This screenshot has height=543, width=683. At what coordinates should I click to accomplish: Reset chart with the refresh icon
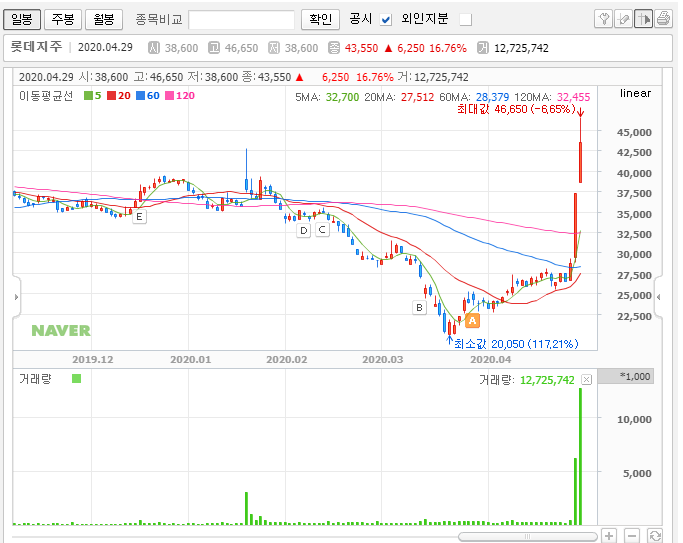pos(655,536)
